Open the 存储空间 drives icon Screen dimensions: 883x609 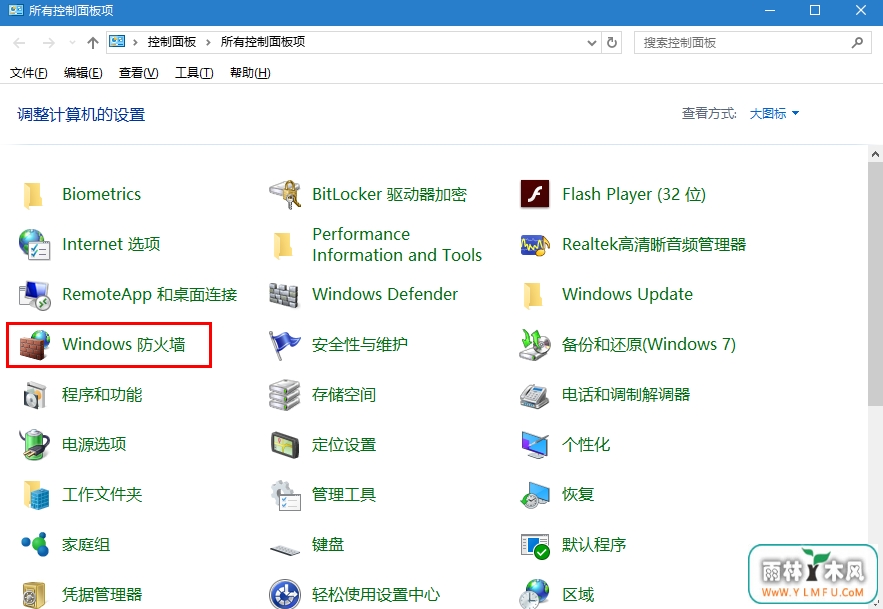point(284,395)
